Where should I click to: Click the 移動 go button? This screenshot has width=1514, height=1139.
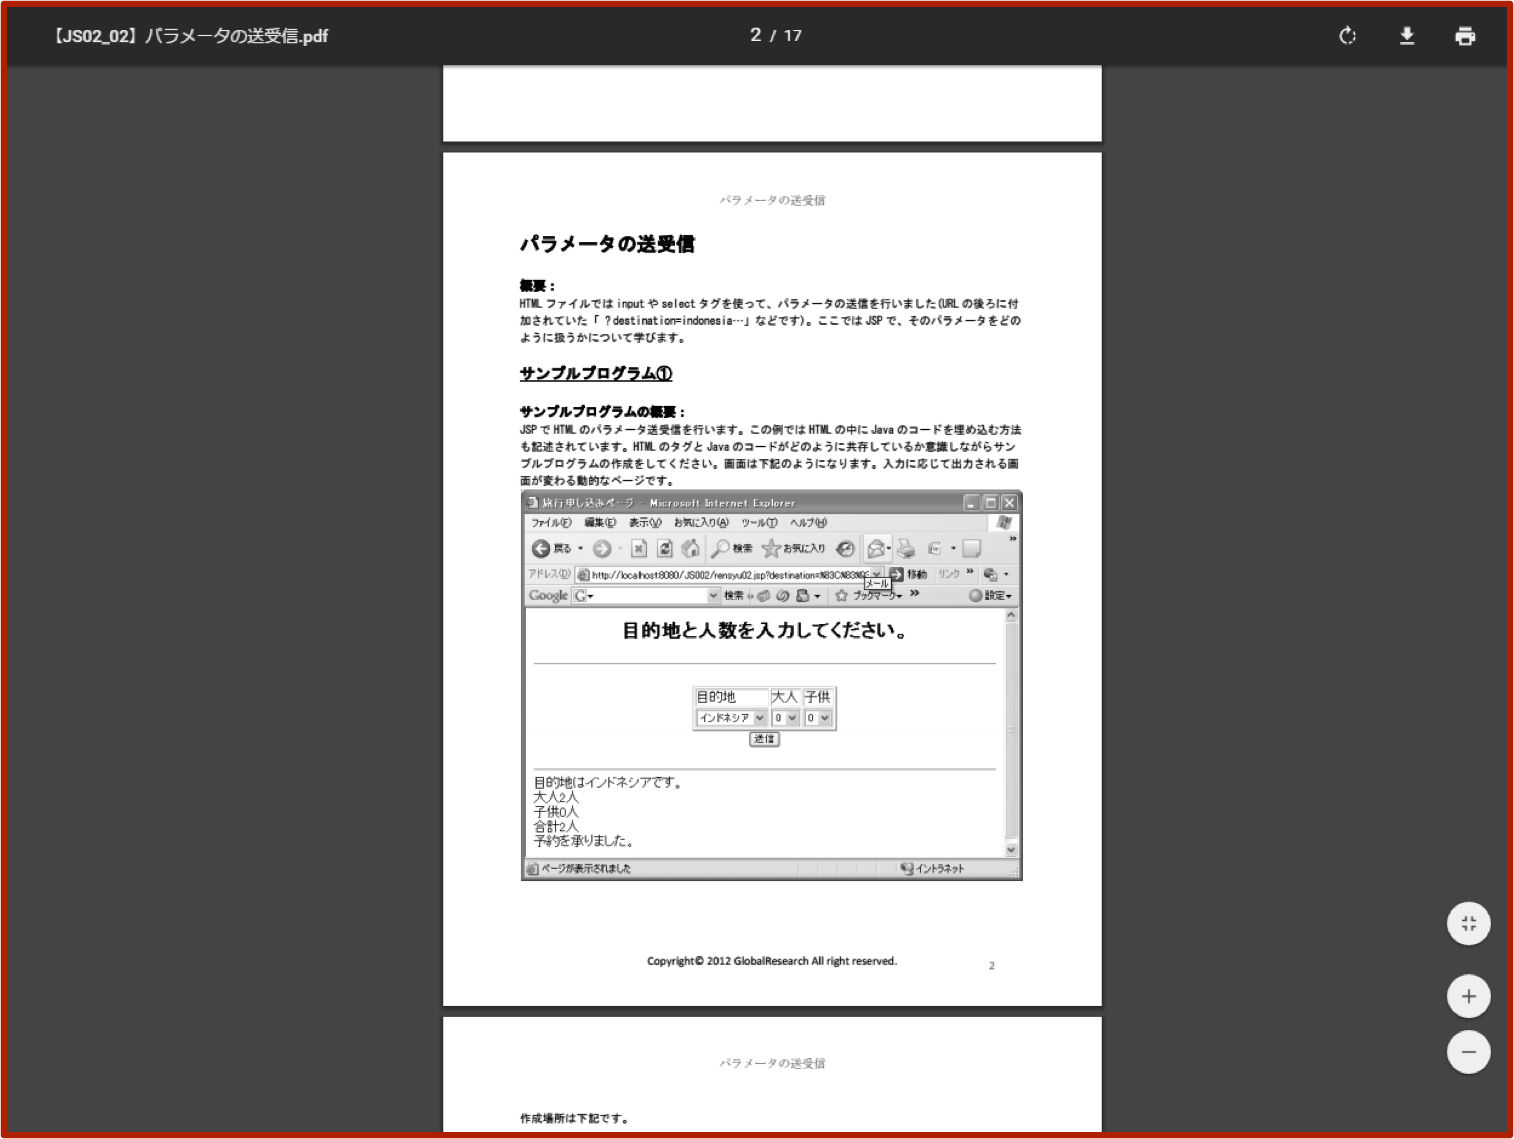point(908,574)
